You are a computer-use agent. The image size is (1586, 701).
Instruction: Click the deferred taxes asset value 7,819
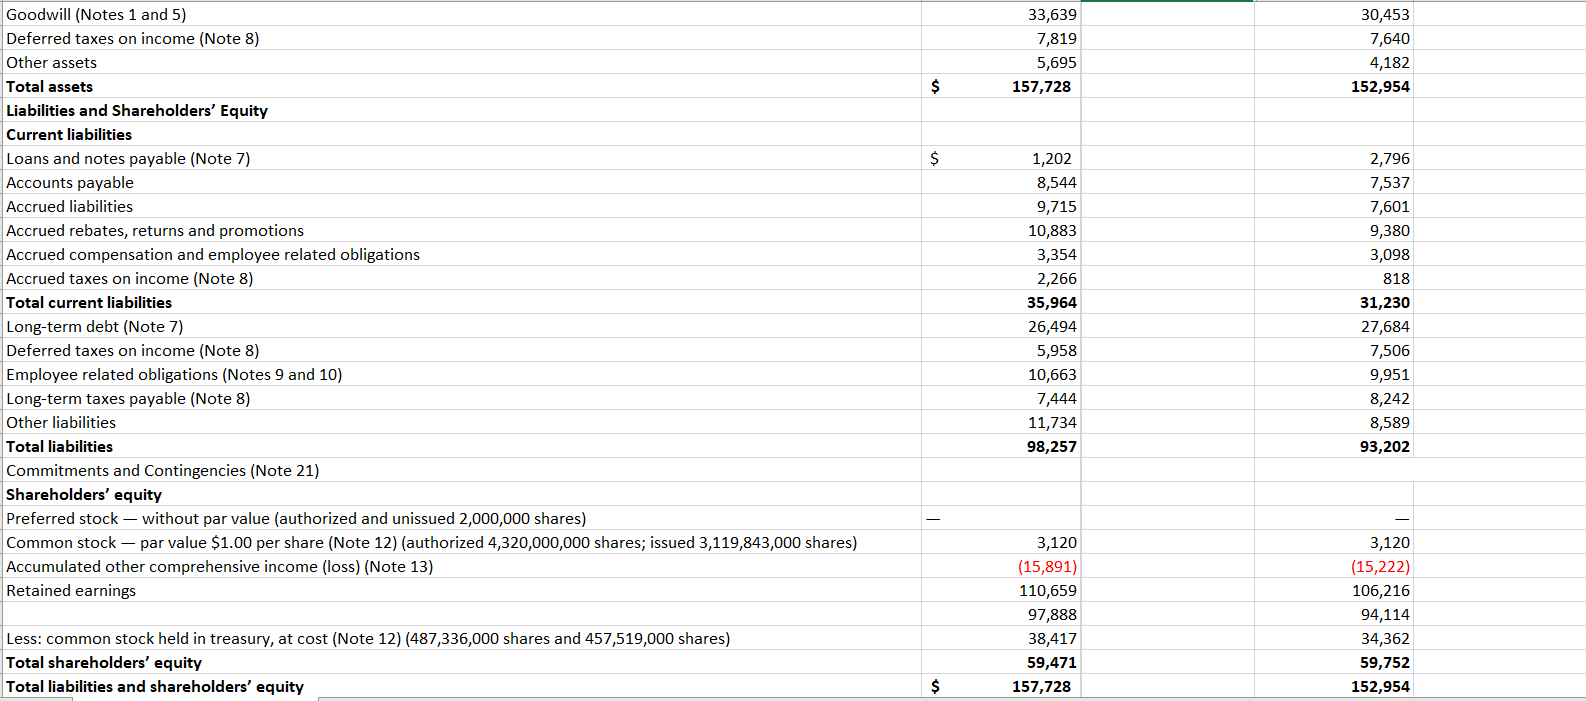point(1001,38)
